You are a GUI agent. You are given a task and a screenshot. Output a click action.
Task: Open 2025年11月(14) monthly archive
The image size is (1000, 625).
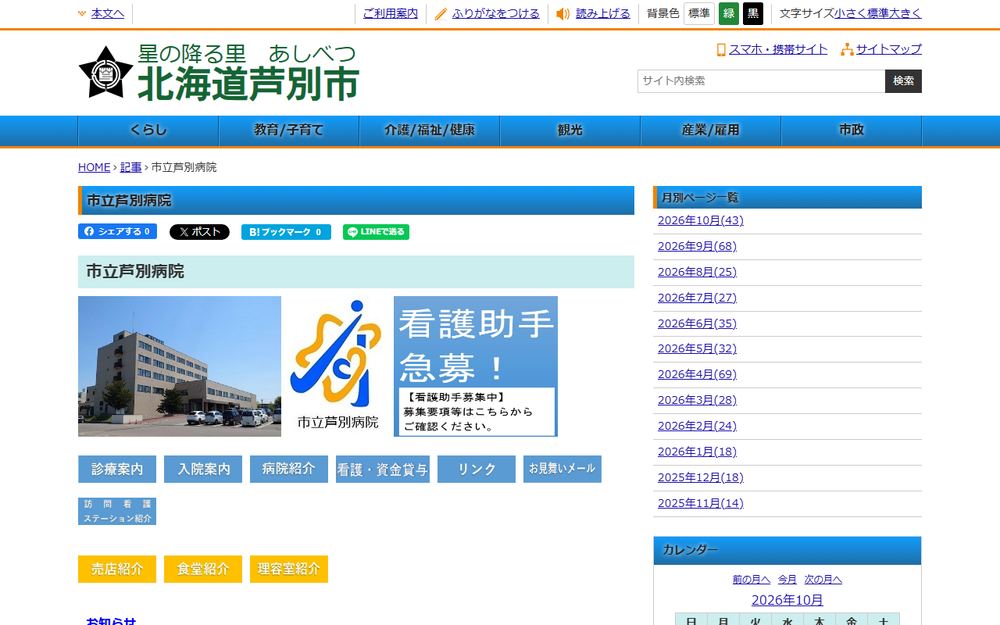(x=700, y=503)
